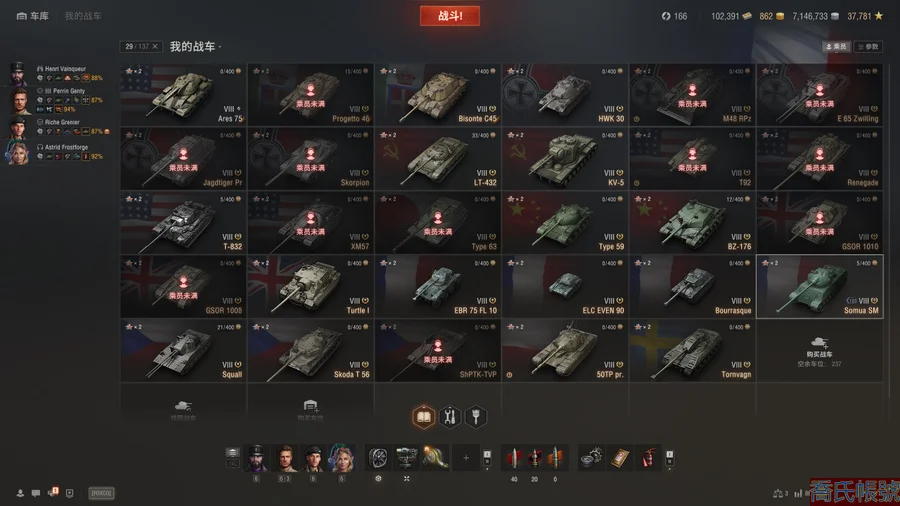Clear the 29/137 filter counter with X
The height and width of the screenshot is (506, 900).
[x=155, y=46]
